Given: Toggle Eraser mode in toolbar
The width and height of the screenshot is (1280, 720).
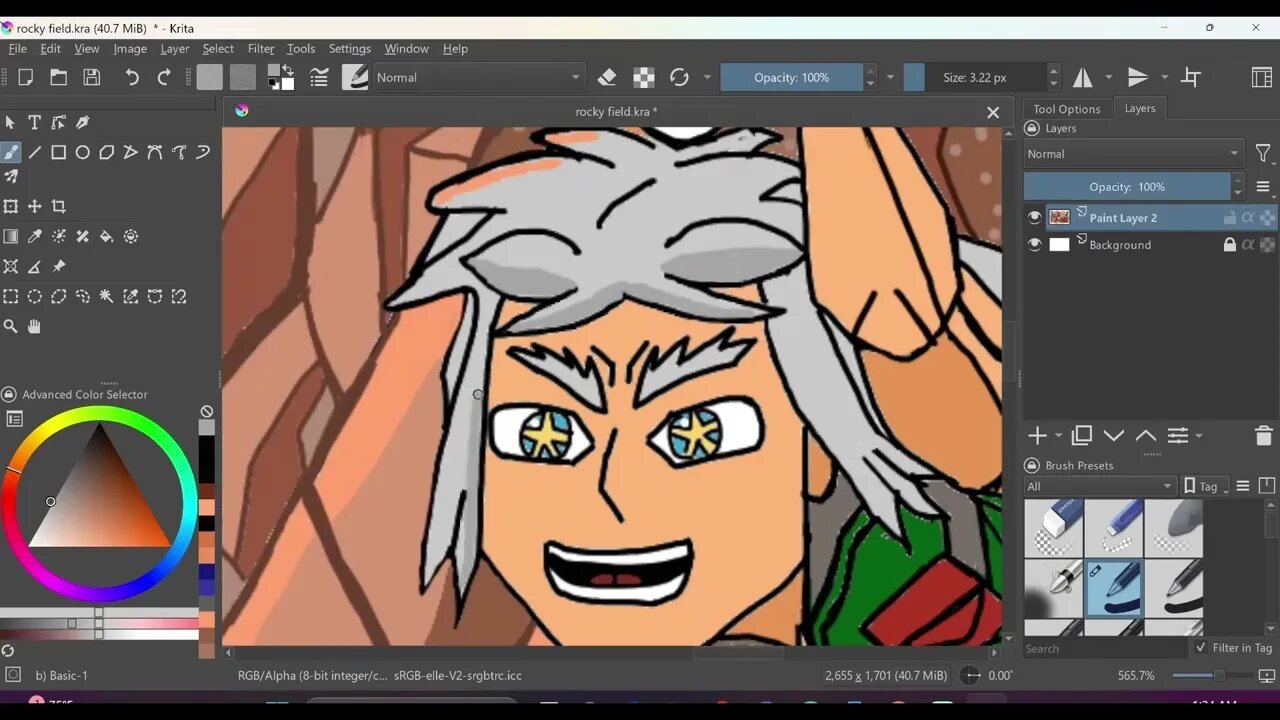Looking at the screenshot, I should click(x=607, y=77).
